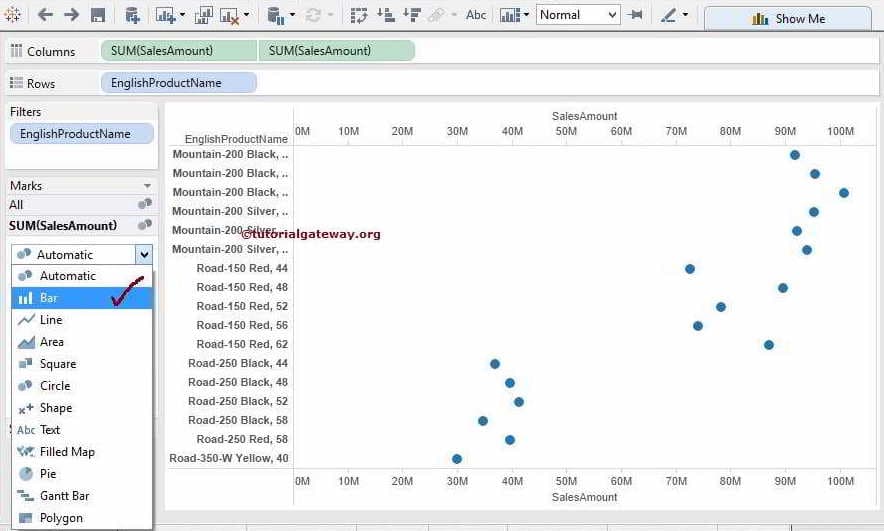Screen dimensions: 884x531
Task: Choose Shape mark type
Action: [x=82, y=408]
